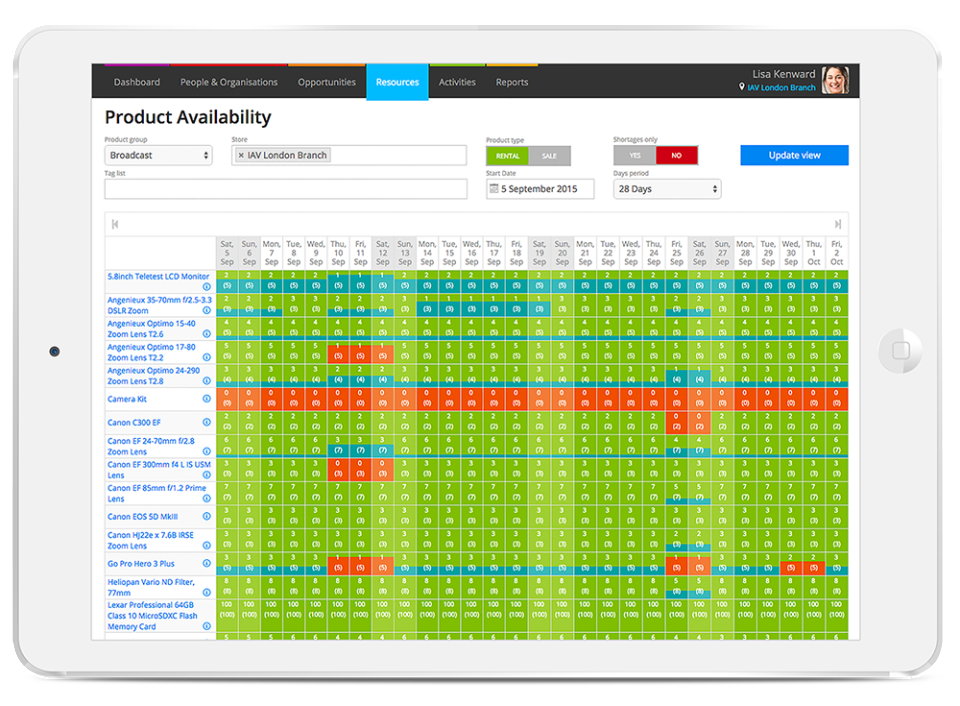960x706 pixels.
Task: Click the info icon for Camera Kit
Action: [x=207, y=399]
